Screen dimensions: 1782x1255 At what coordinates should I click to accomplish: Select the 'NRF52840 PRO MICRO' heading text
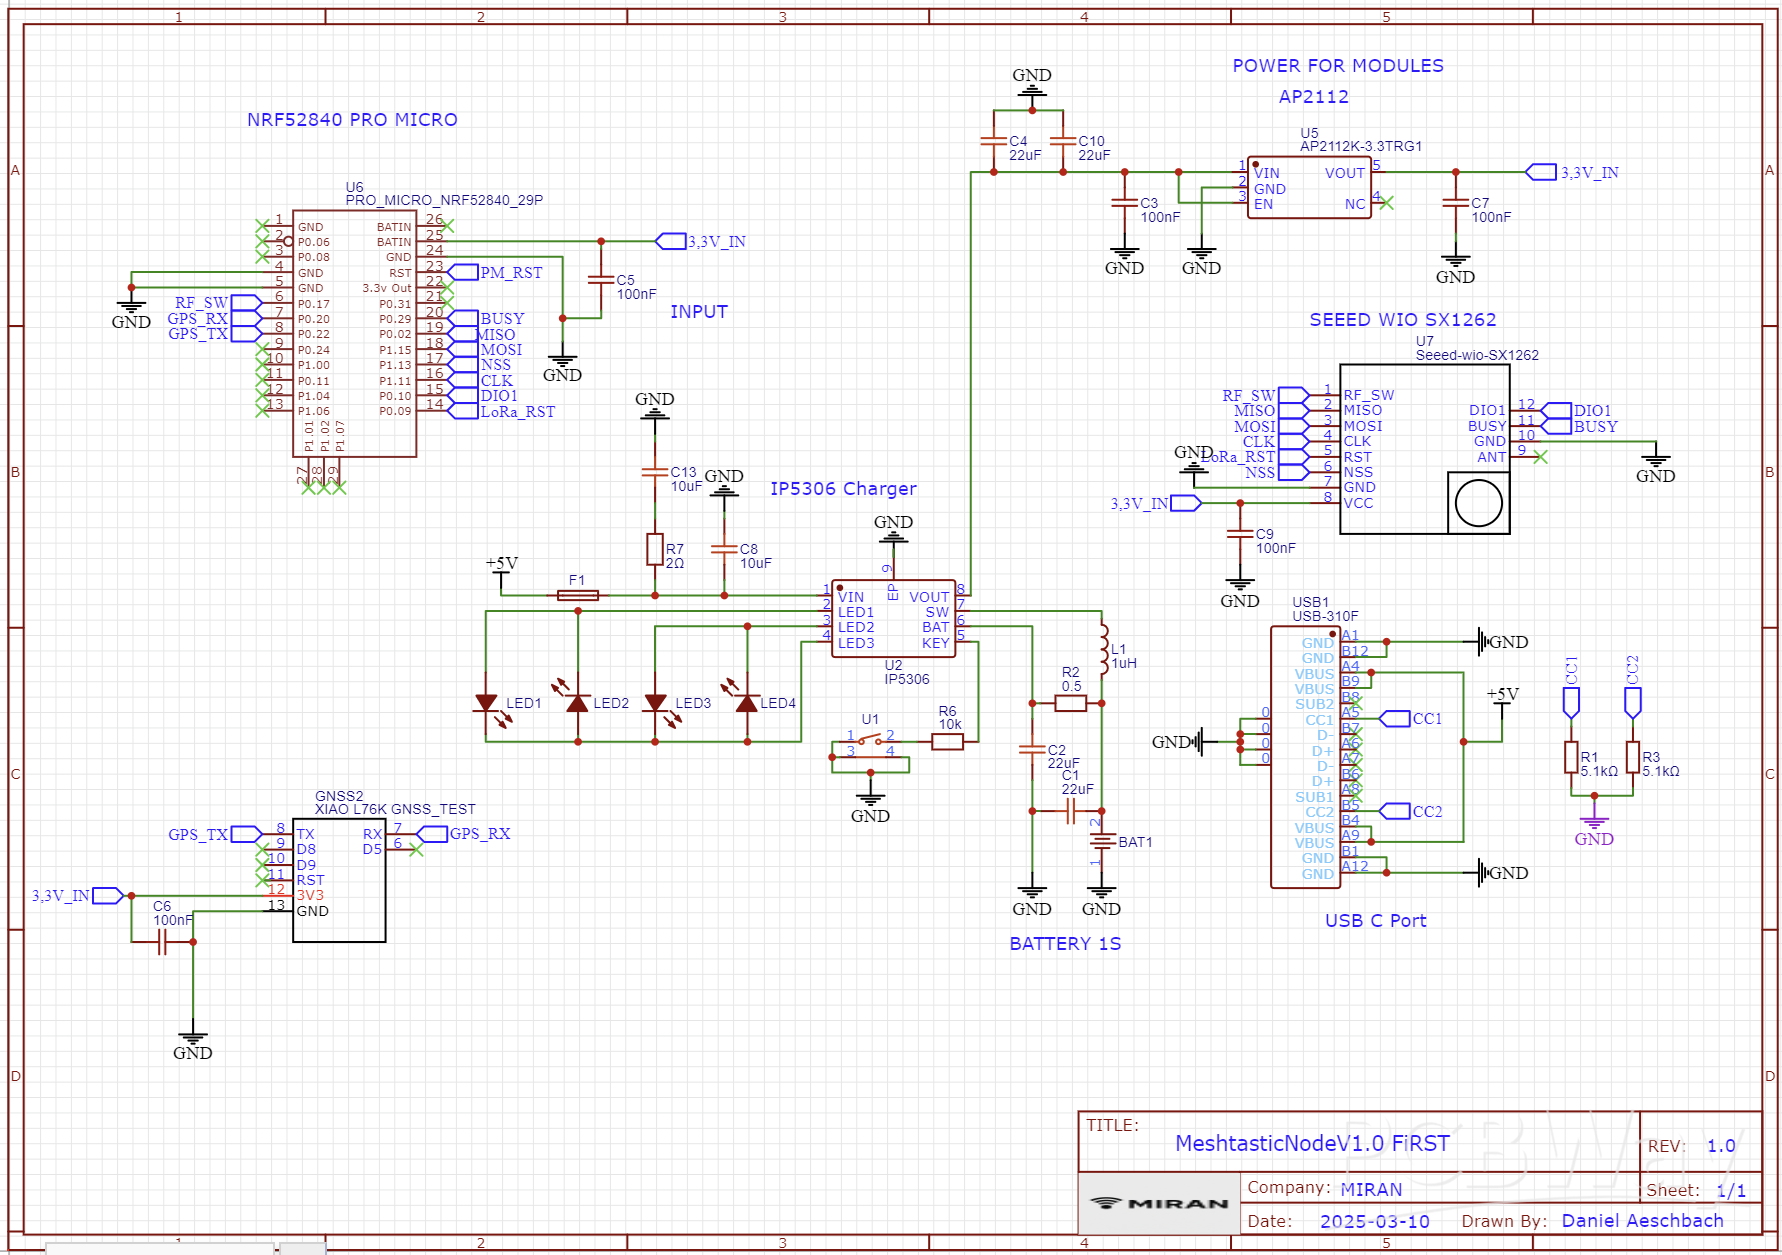pyautogui.click(x=352, y=120)
